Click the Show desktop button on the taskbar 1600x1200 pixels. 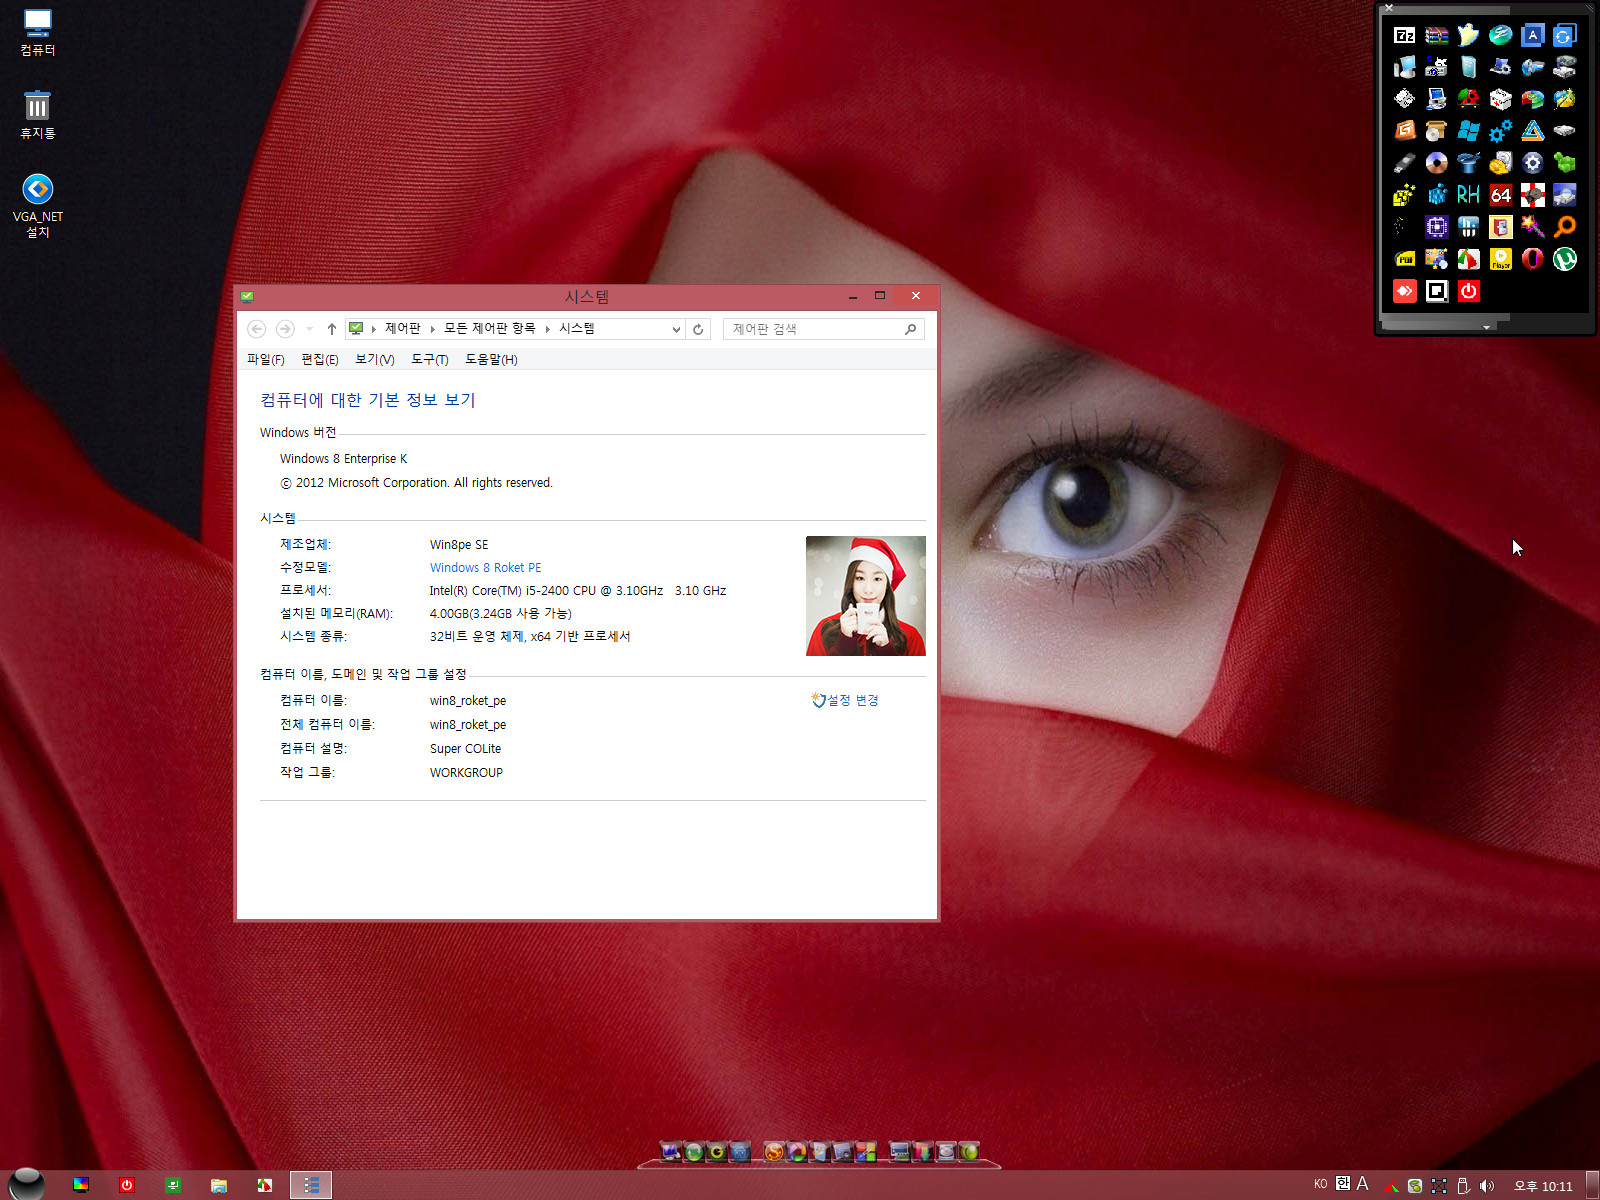[1593, 1185]
